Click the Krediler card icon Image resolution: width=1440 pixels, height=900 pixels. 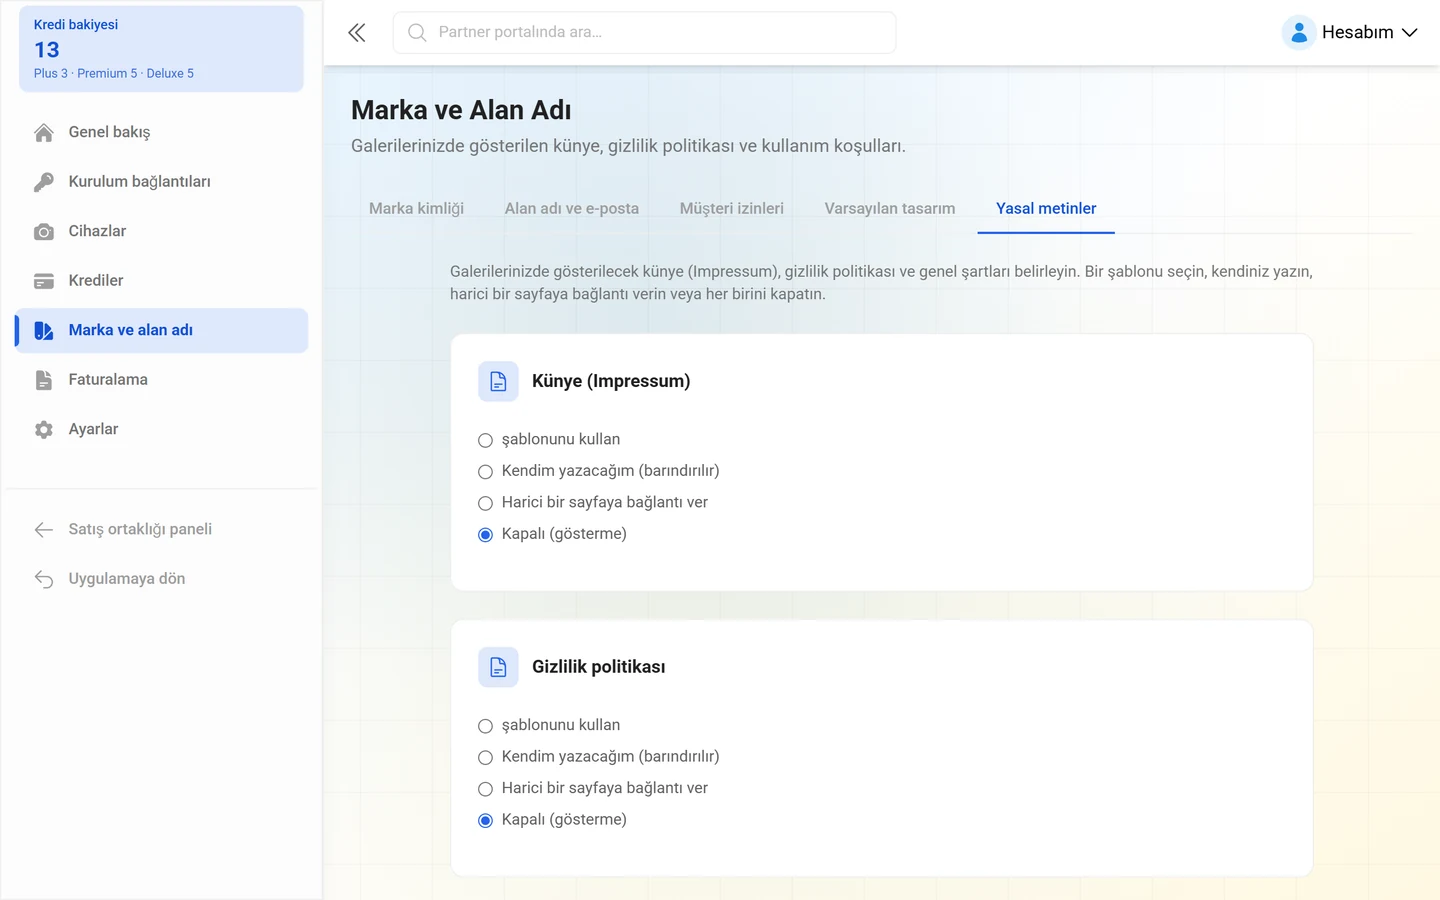[44, 281]
